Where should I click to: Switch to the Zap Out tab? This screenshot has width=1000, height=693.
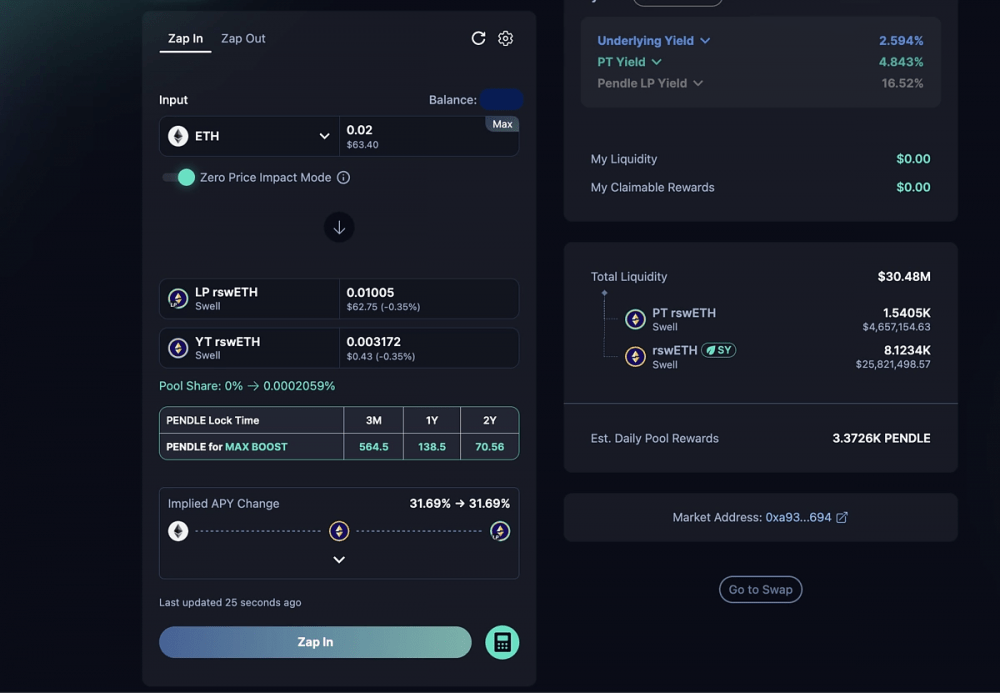pyautogui.click(x=243, y=38)
